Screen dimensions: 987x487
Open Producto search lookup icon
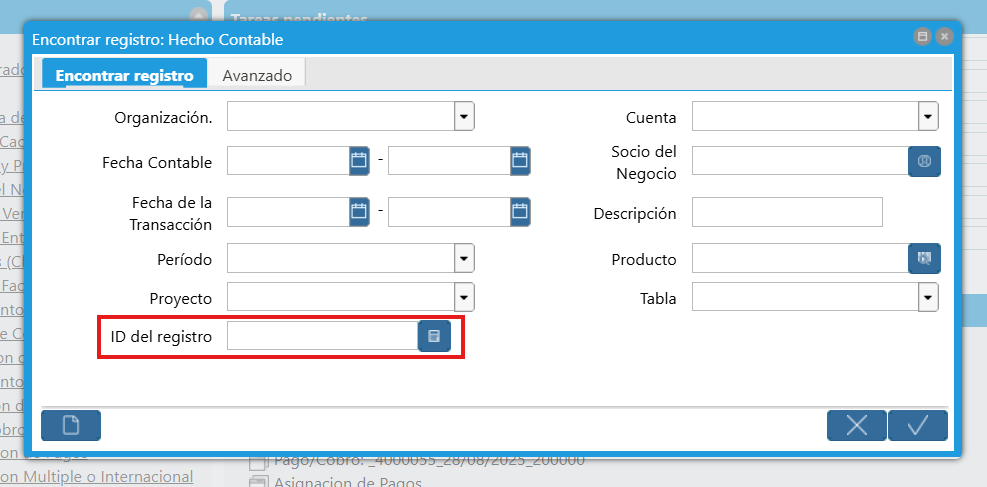click(x=924, y=259)
